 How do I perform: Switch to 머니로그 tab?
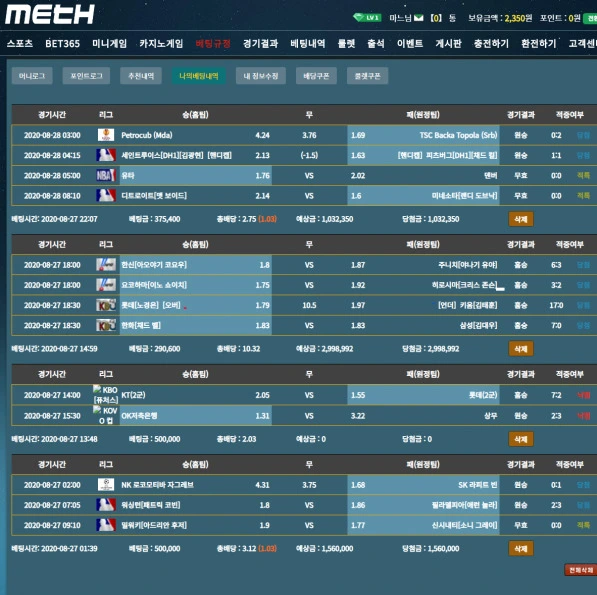tap(32, 76)
